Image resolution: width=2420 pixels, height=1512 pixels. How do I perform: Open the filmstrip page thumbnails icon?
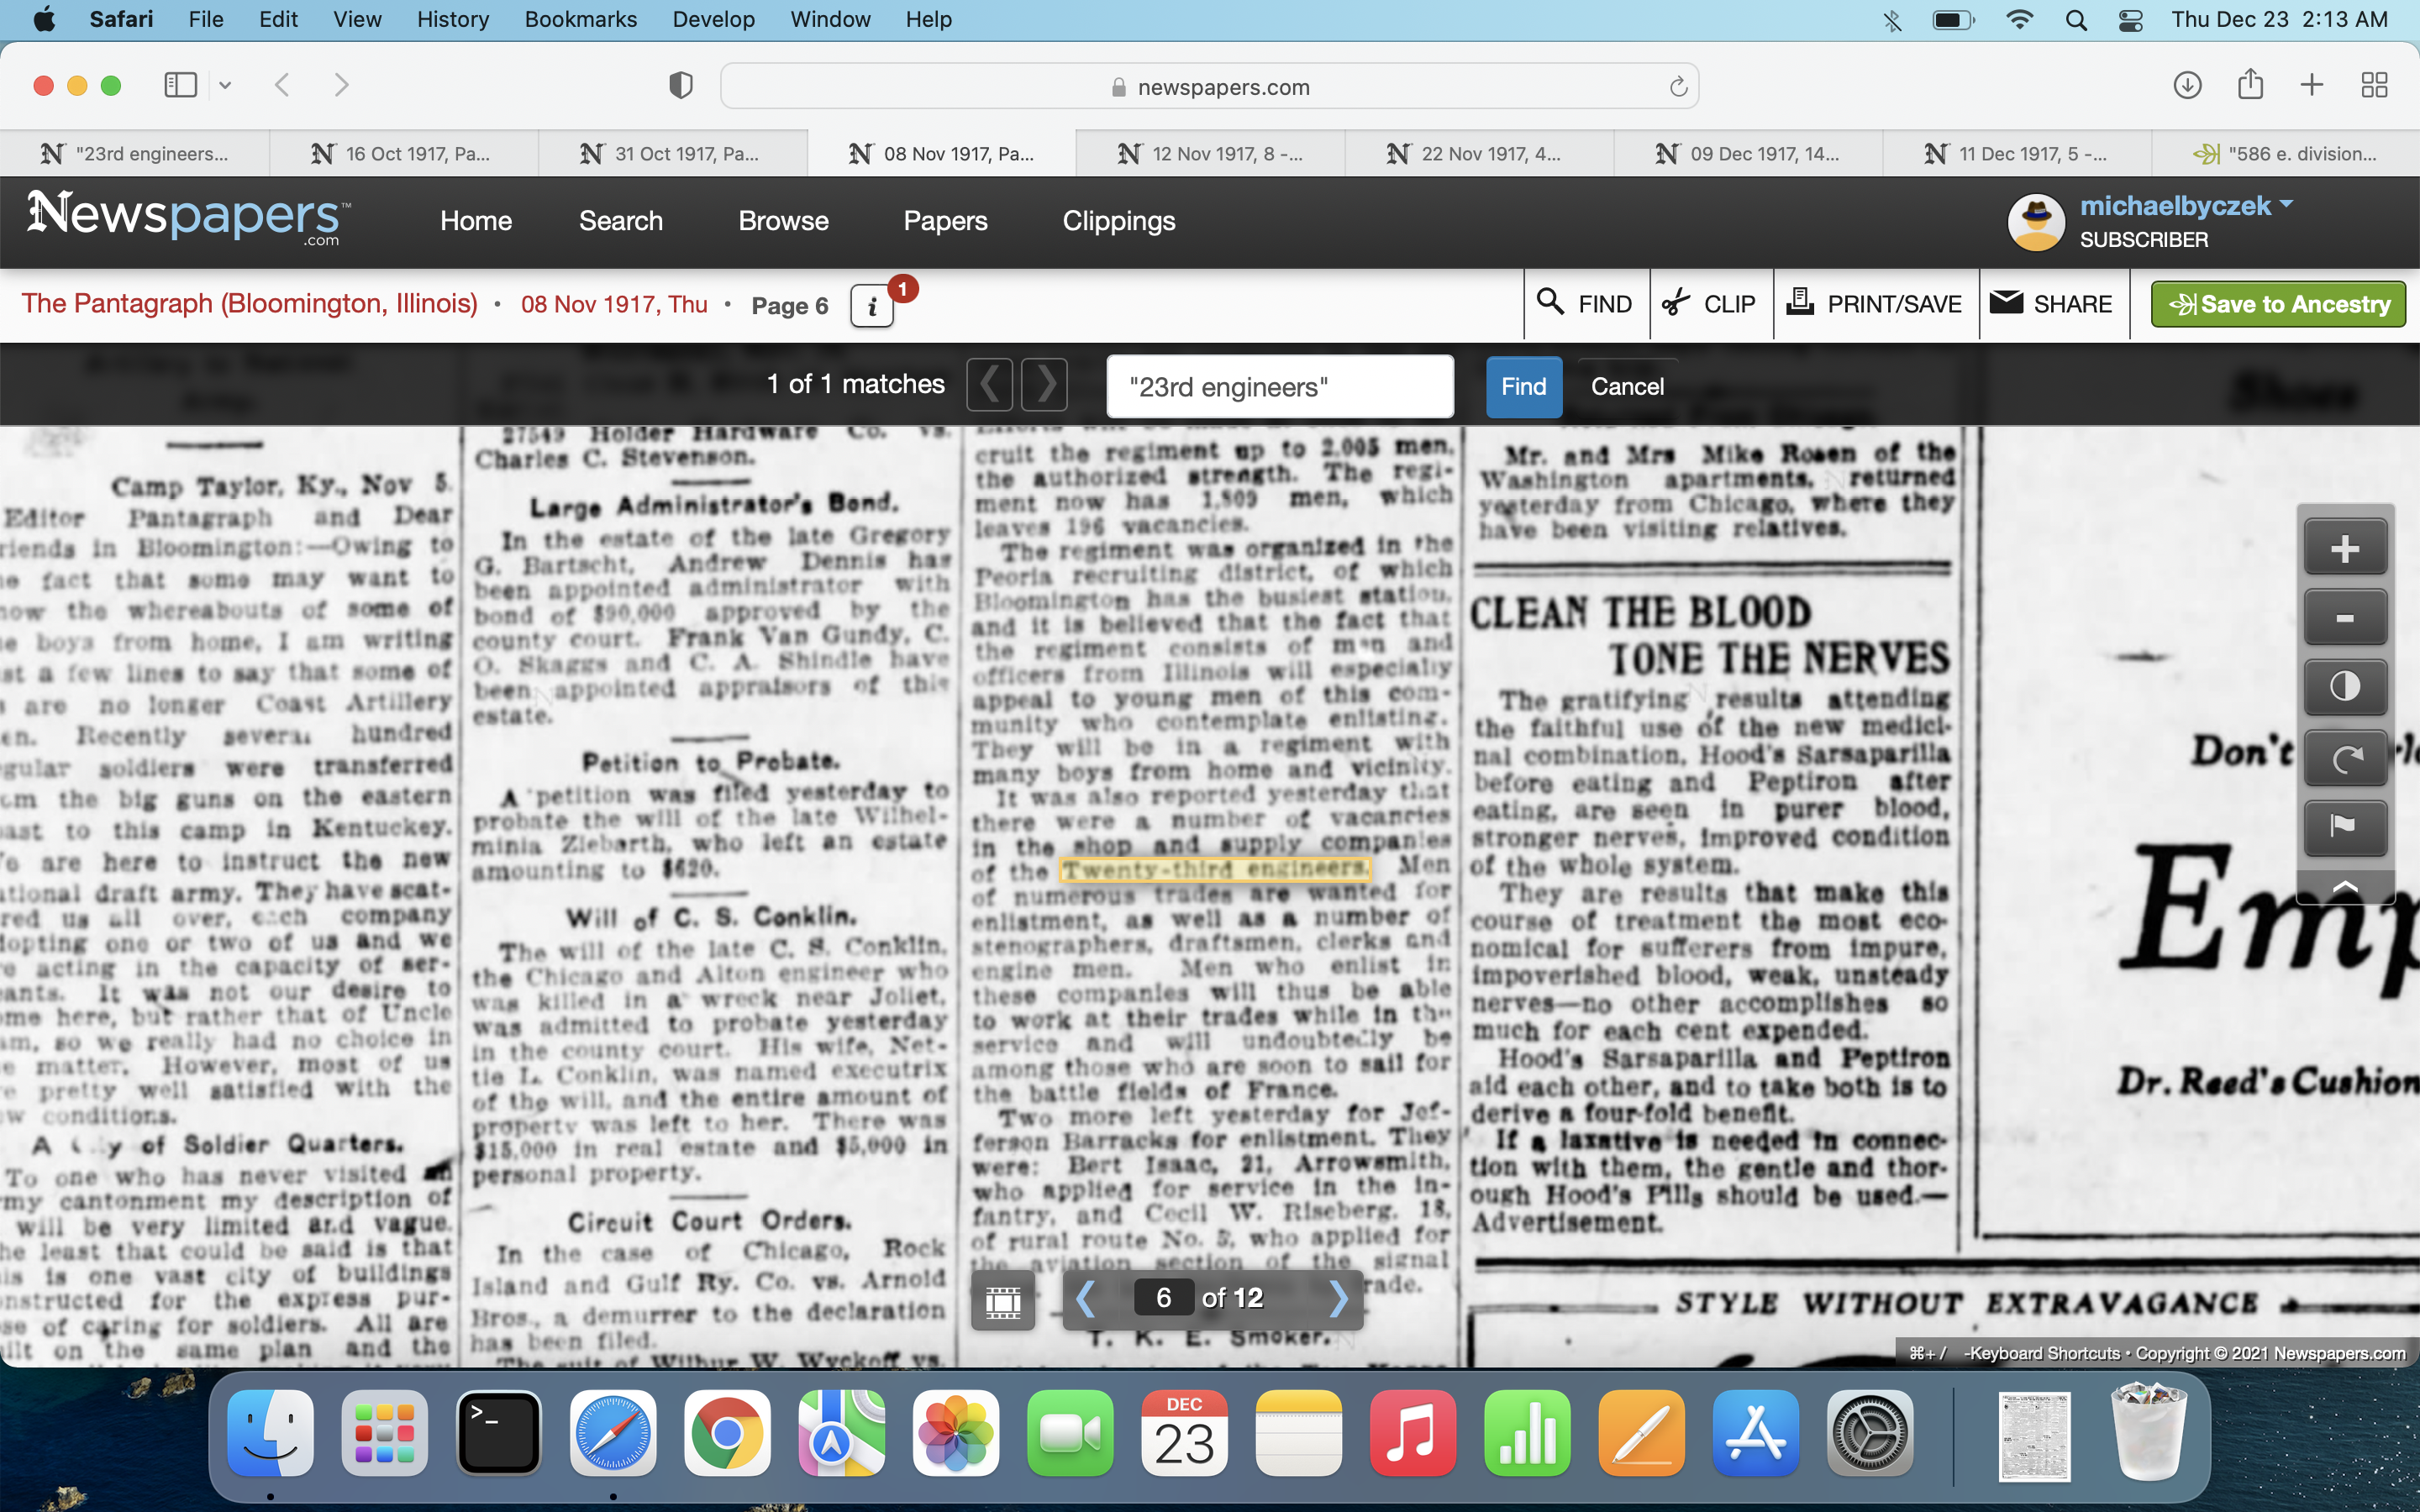(1003, 1300)
